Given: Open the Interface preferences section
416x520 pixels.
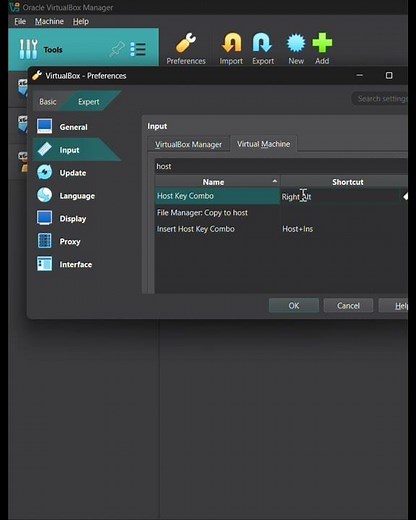Looking at the screenshot, I should point(77,264).
